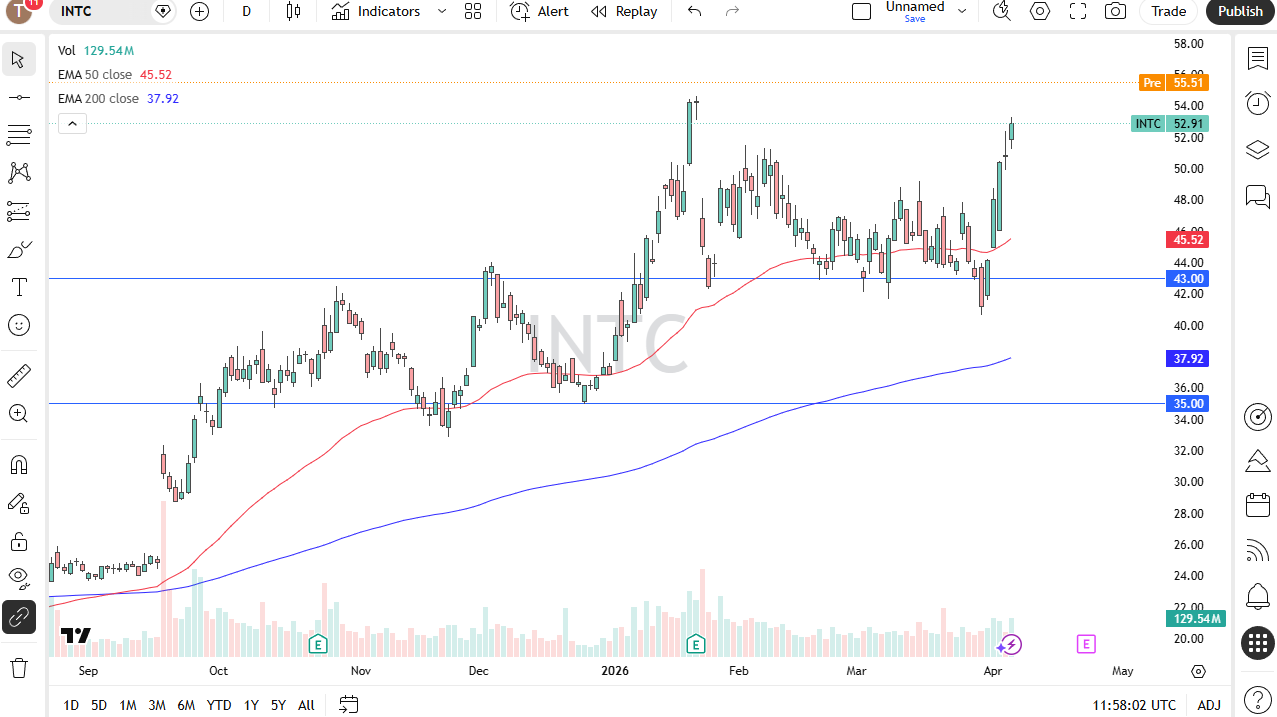Open the Indicators favorites dropdown arrow

pyautogui.click(x=441, y=11)
